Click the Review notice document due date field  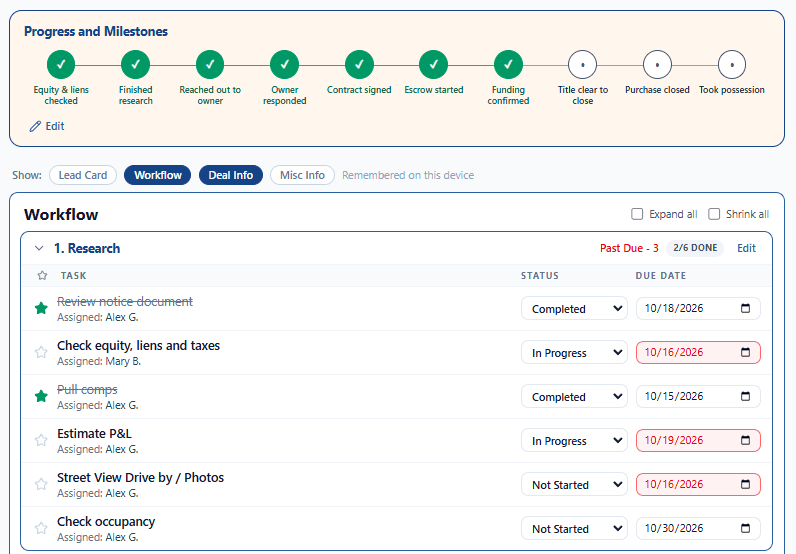tap(698, 308)
